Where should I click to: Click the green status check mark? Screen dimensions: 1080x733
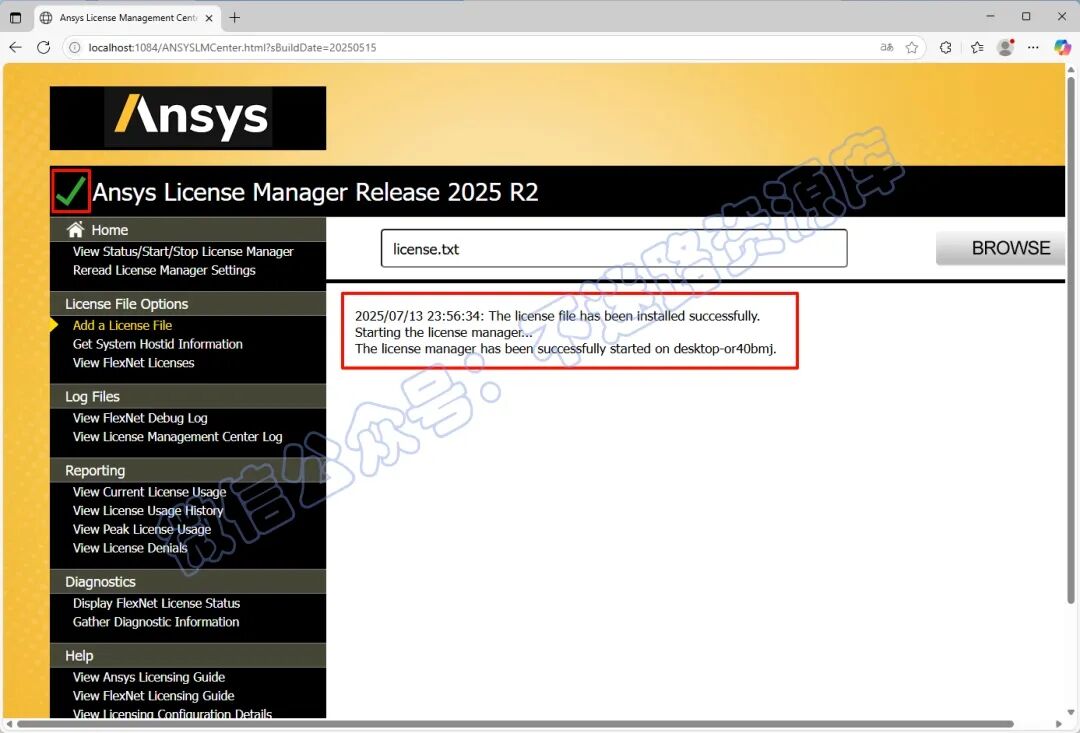pos(71,192)
